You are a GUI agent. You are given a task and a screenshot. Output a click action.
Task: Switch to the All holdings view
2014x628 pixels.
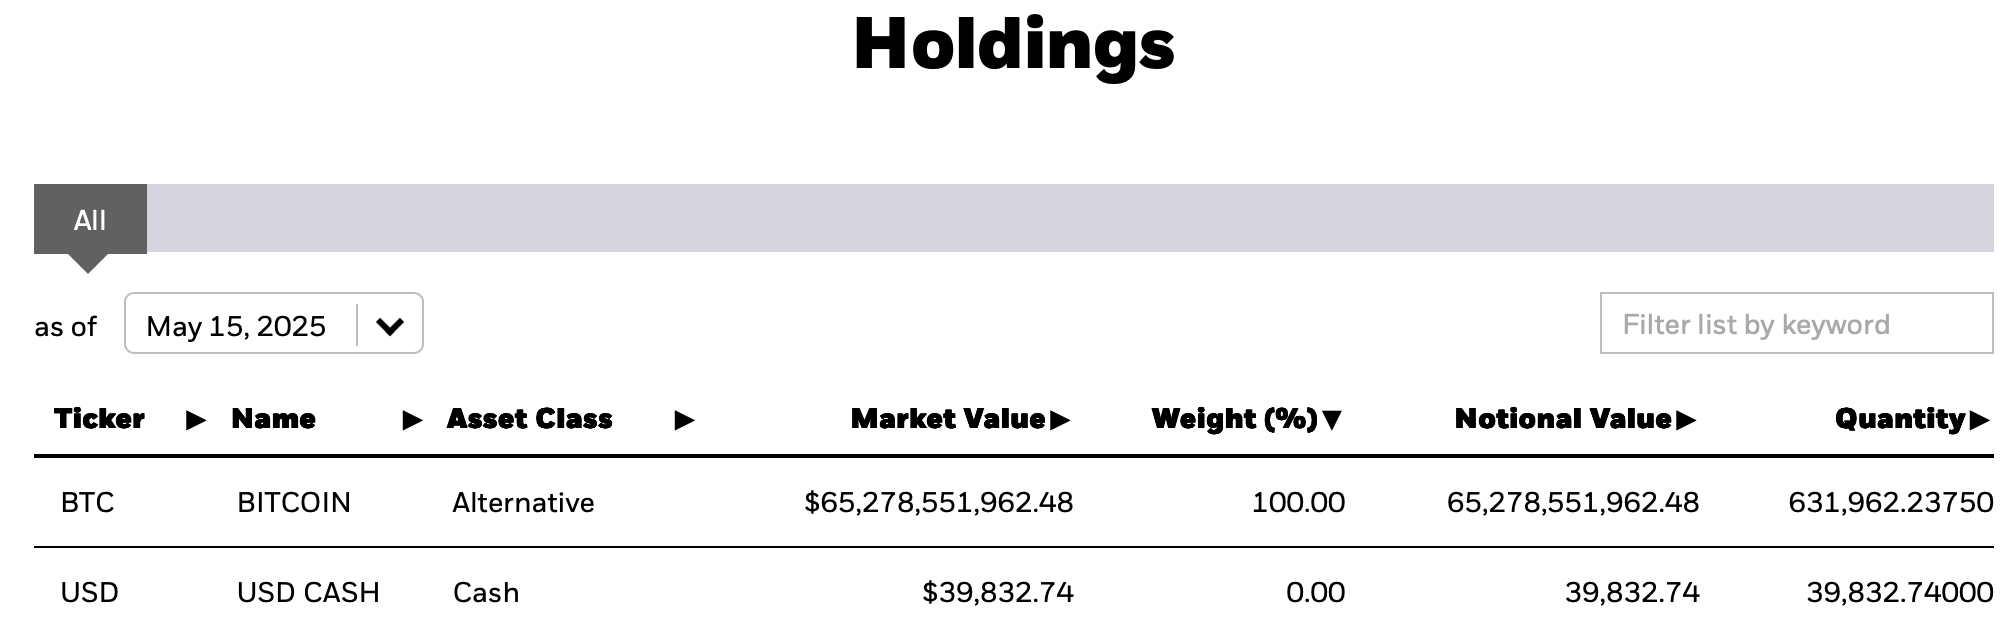[91, 220]
